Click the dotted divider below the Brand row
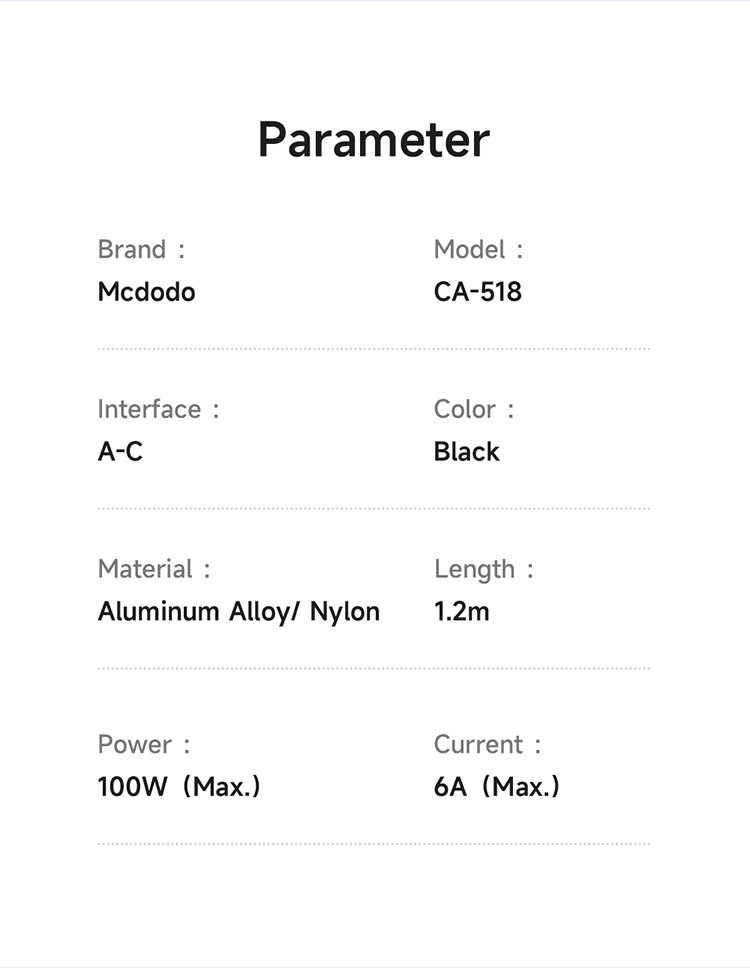This screenshot has height=968, width=750. (374, 349)
